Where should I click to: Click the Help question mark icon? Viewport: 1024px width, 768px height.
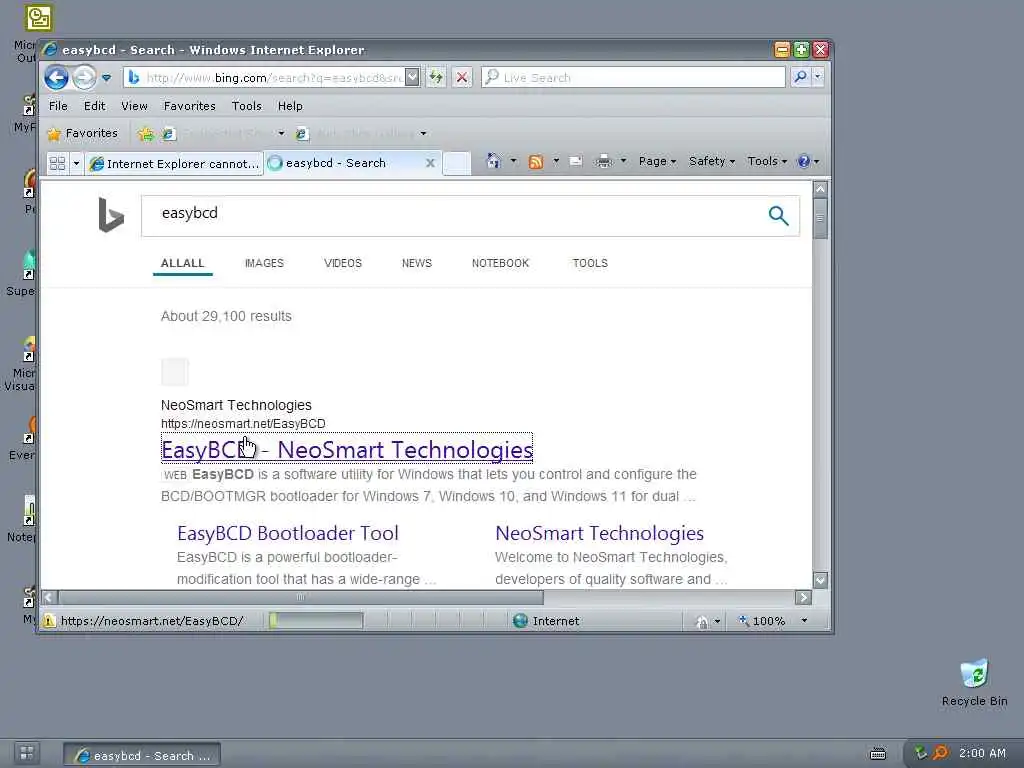804,161
